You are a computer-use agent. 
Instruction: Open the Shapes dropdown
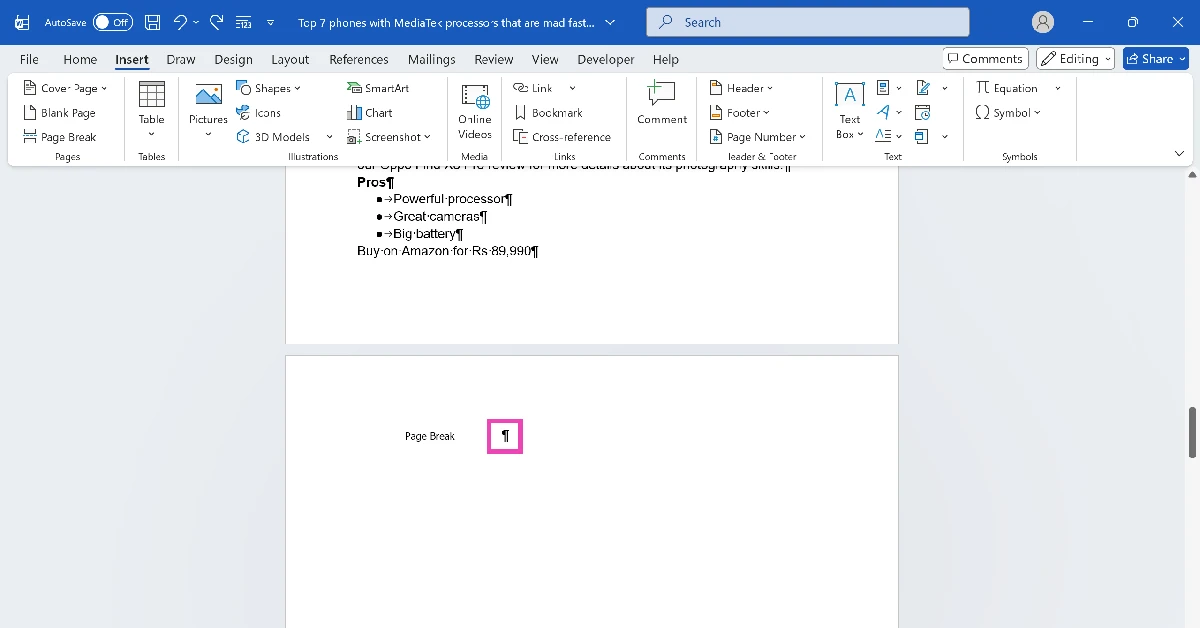(x=268, y=87)
